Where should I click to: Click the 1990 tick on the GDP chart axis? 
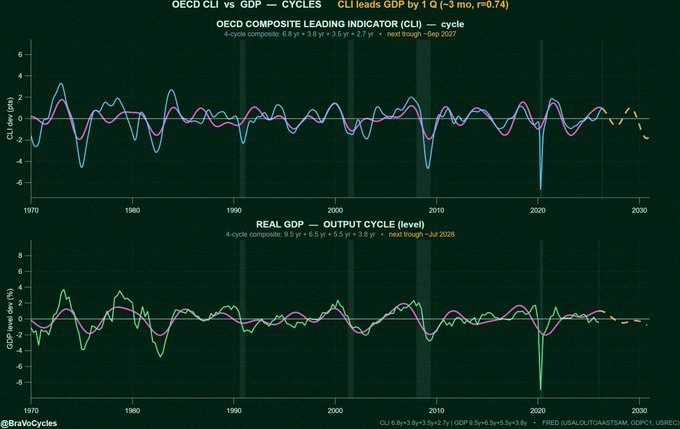(234, 410)
